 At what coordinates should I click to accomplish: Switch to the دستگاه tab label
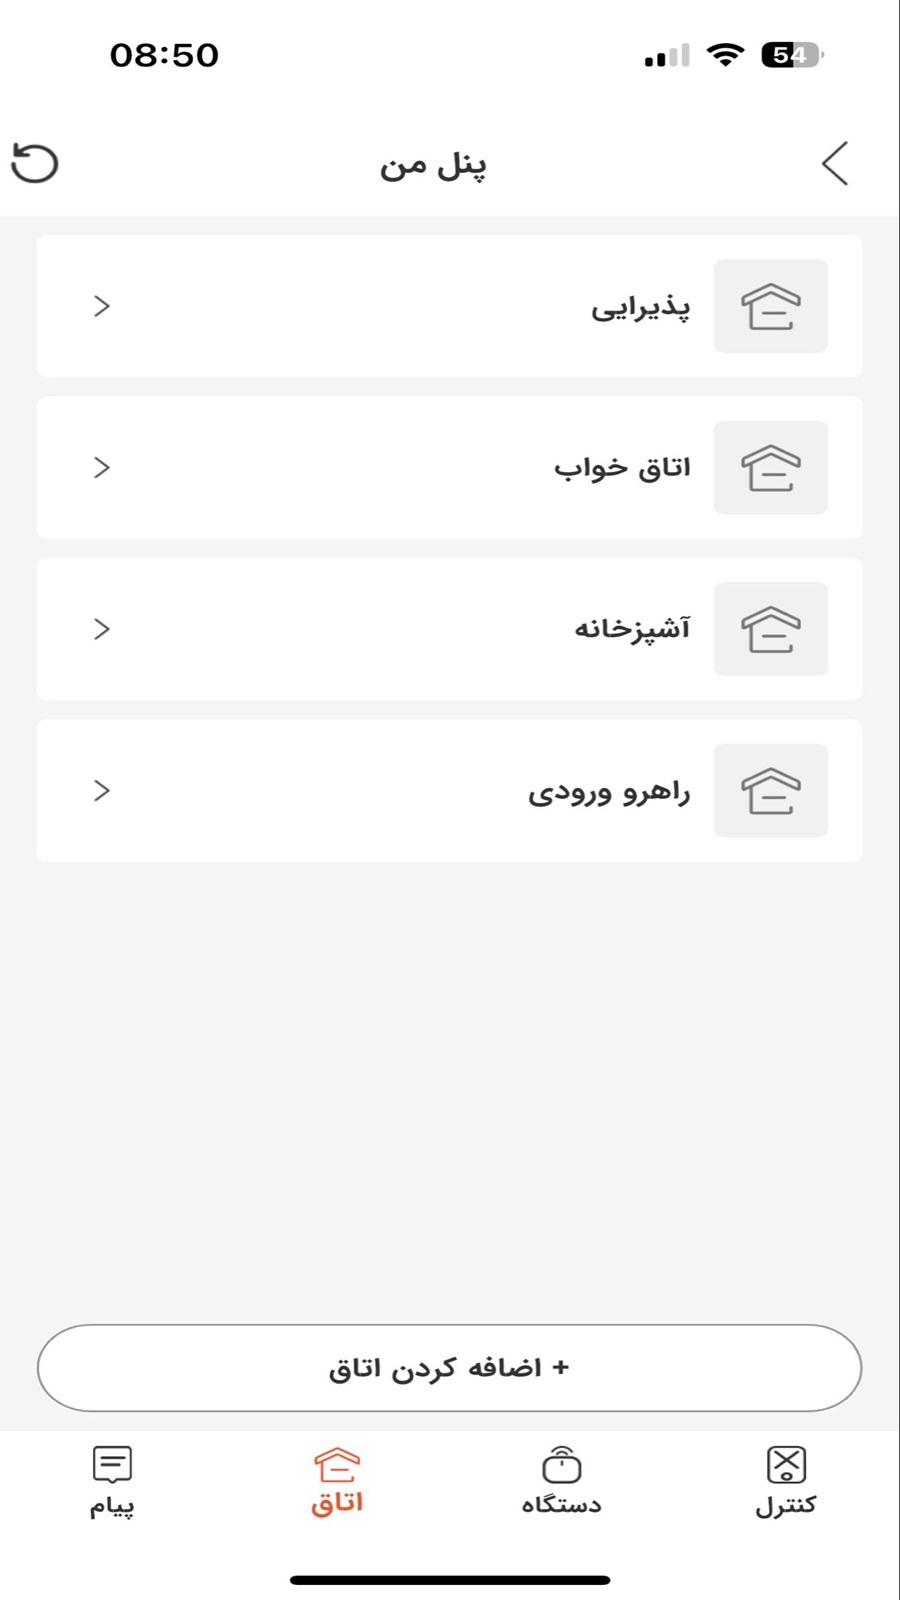(561, 1505)
